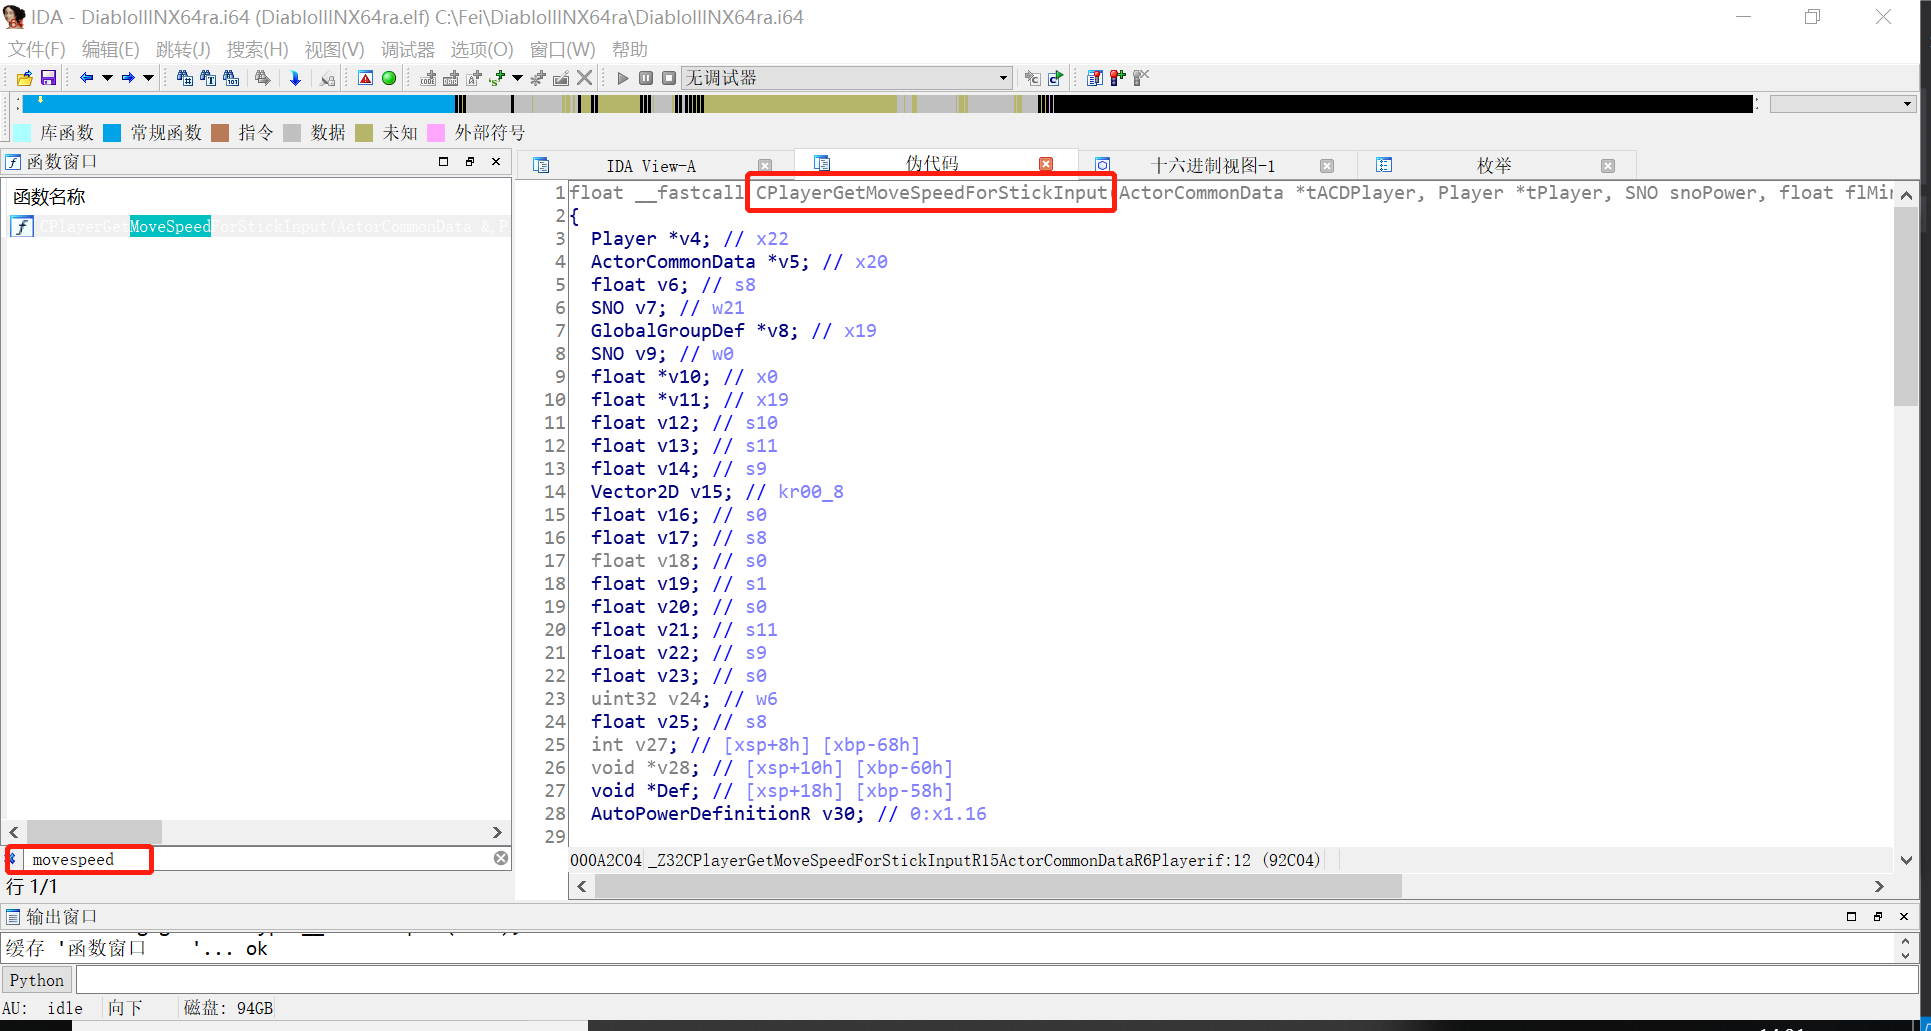Screen dimensions: 1931x1031
Task: Click the add breakpoint red-plus icon
Action: click(x=1118, y=78)
